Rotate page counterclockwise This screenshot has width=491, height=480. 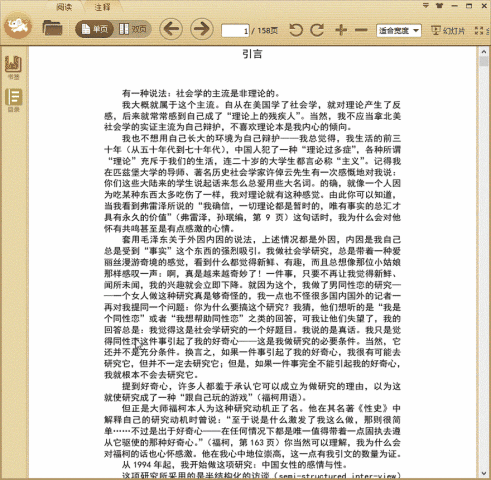tap(296, 30)
